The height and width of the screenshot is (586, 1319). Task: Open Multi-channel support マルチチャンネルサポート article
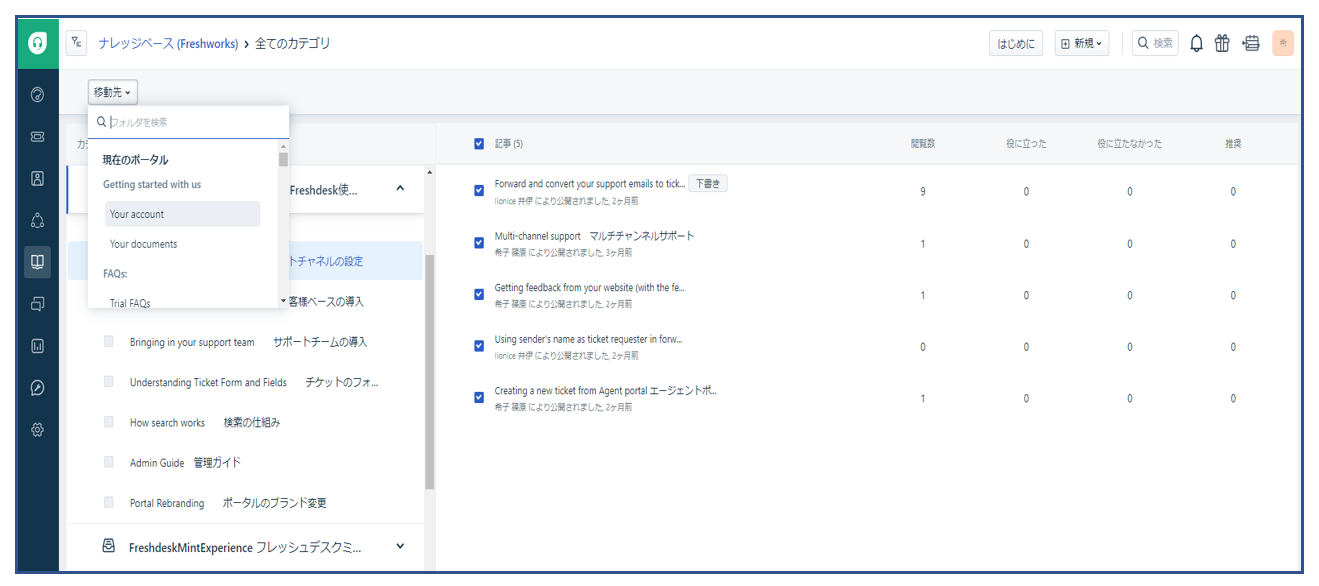point(594,236)
